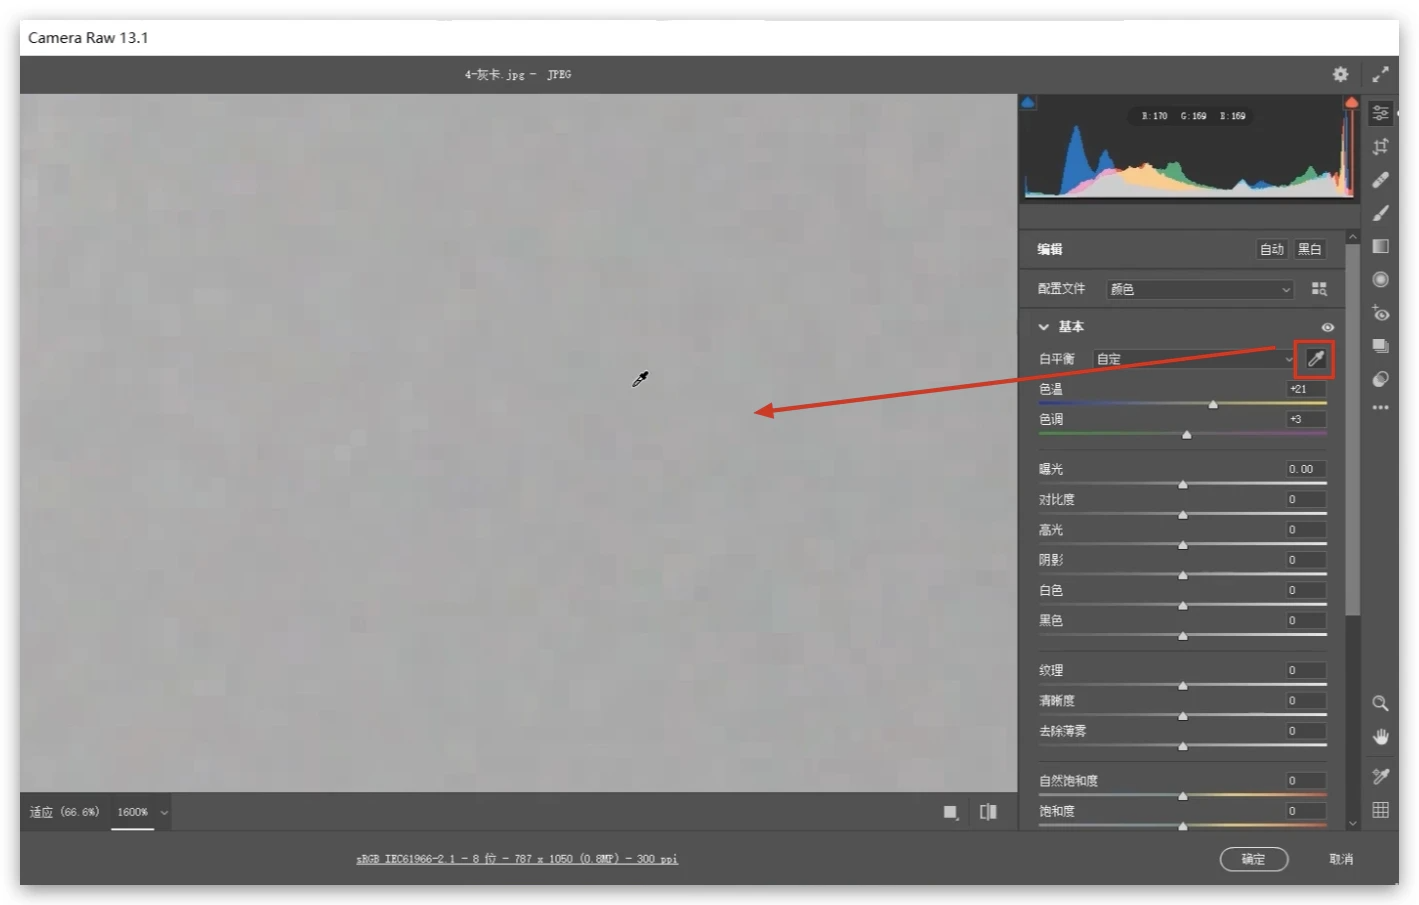Image resolution: width=1419 pixels, height=905 pixels.
Task: Select the Red Eye removal tool
Action: (1380, 313)
